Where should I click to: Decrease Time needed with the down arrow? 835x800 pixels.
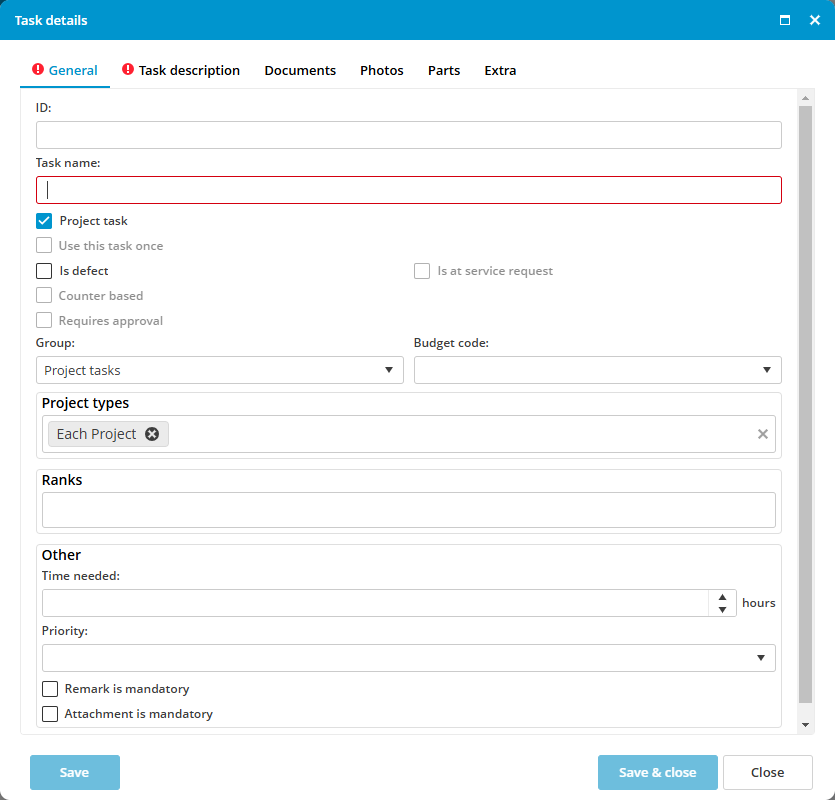coord(722,610)
